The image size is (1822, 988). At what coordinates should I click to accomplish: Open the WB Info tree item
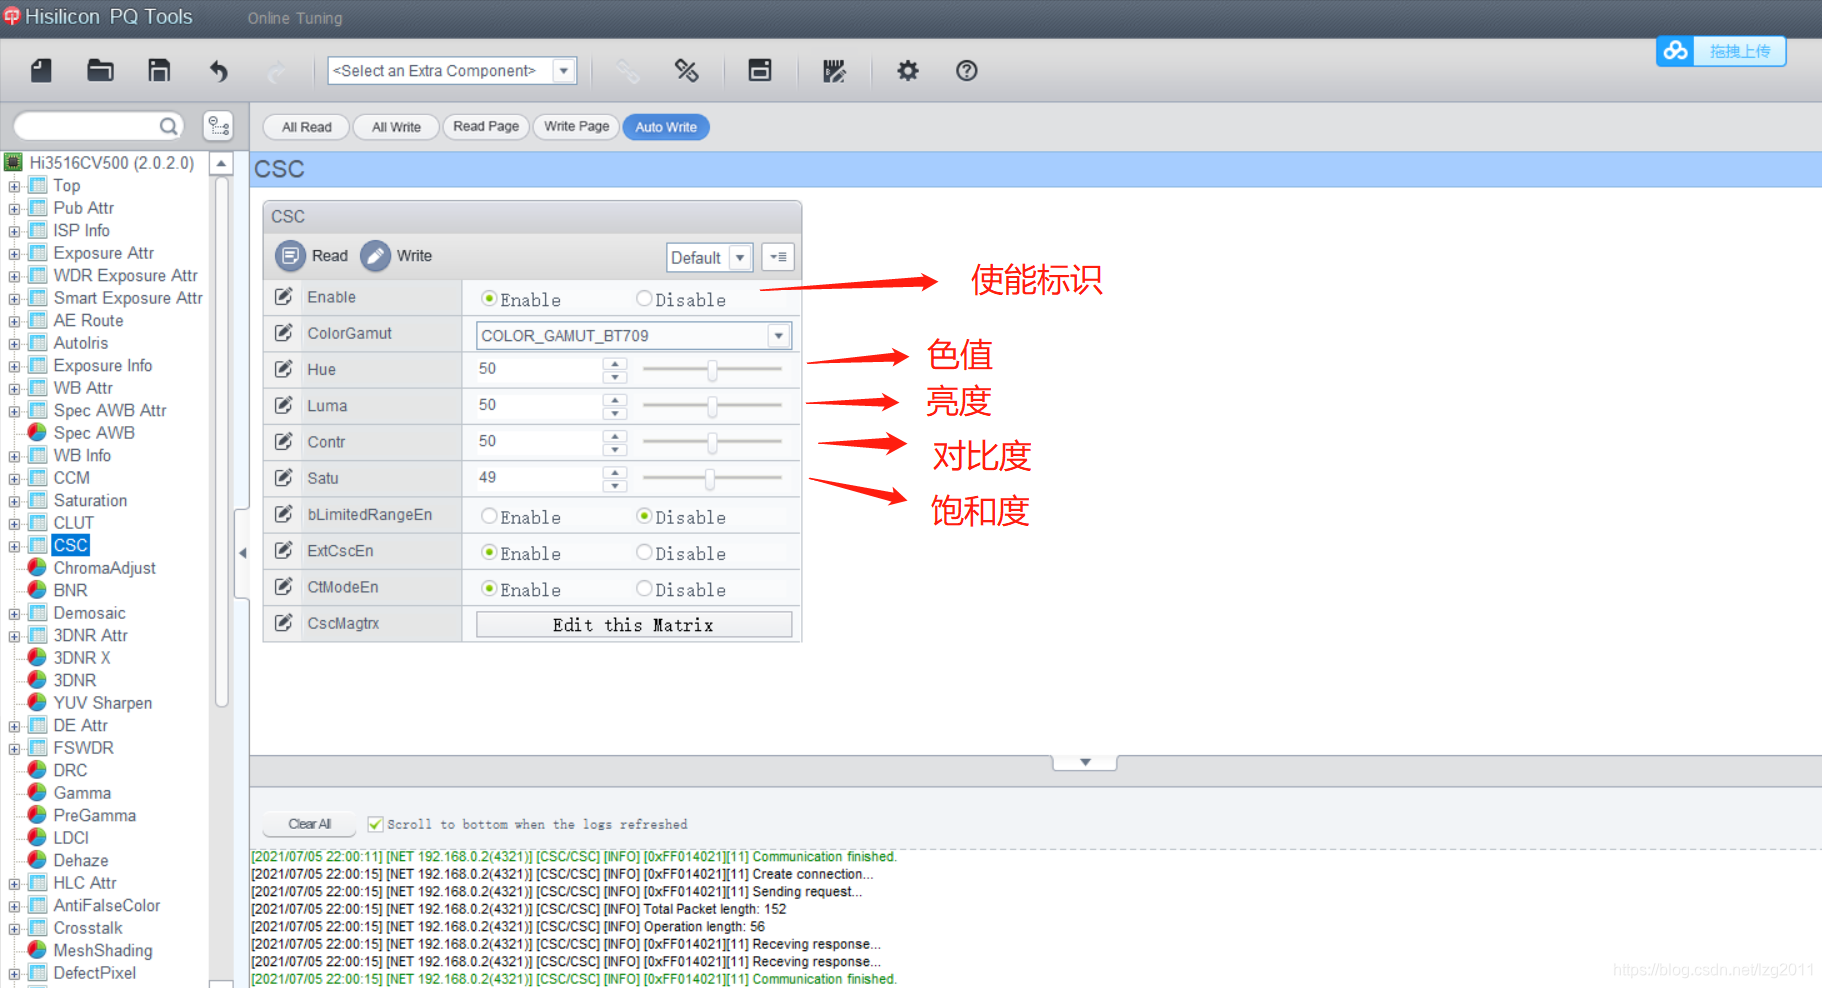(82, 455)
